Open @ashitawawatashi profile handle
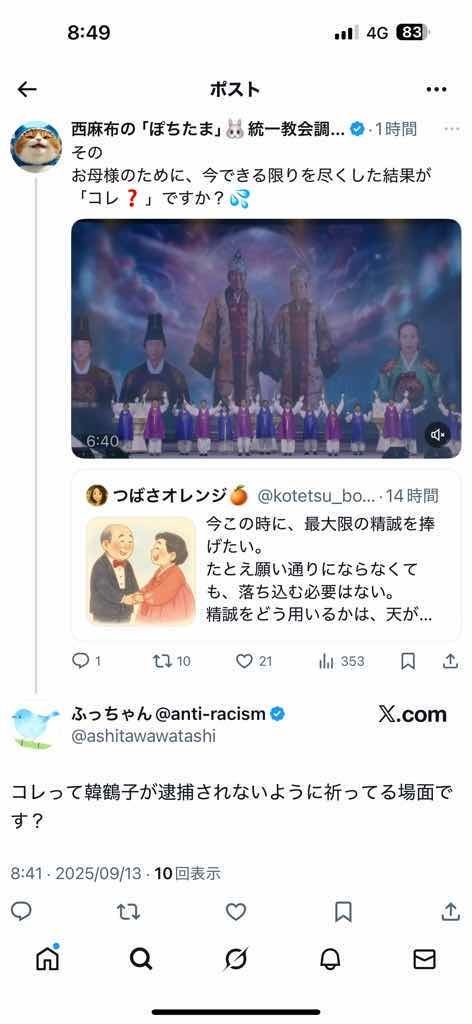472x1024 pixels. coord(143,737)
